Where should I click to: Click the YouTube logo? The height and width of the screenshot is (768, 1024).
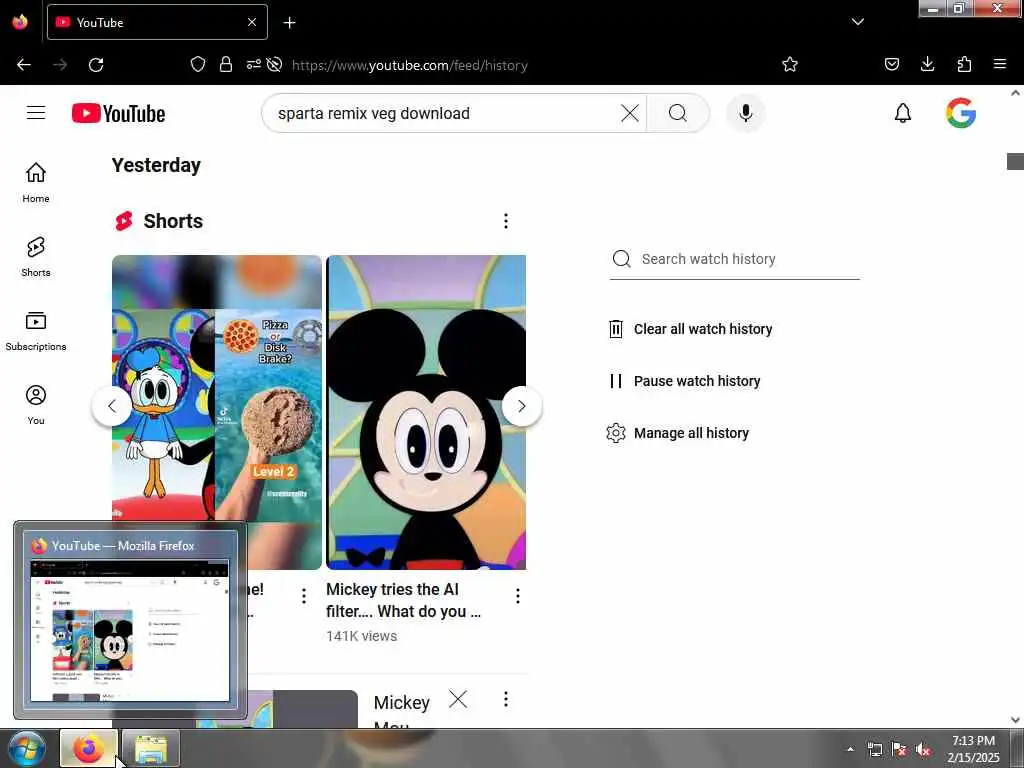pos(118,113)
